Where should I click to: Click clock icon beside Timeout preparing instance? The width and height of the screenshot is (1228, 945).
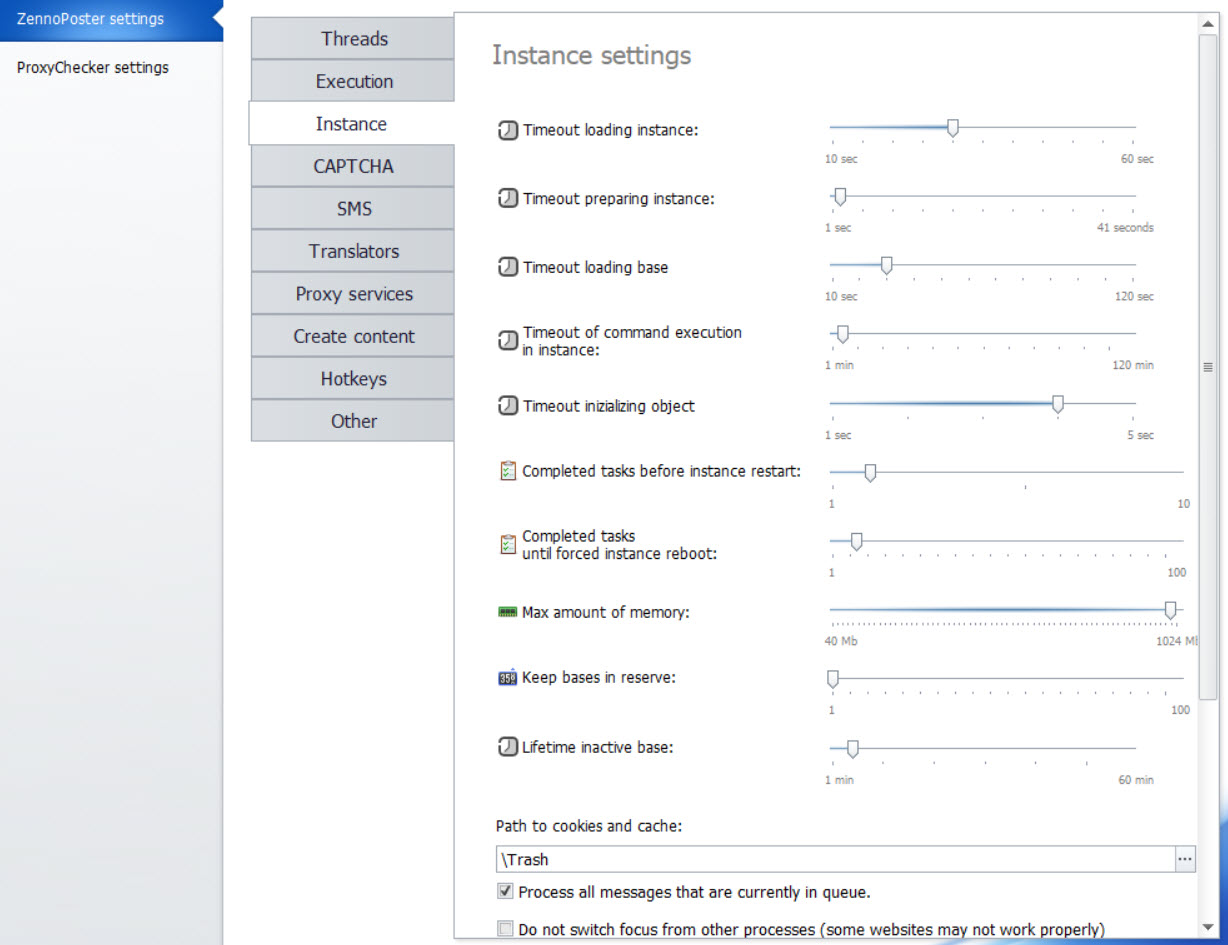tap(508, 198)
